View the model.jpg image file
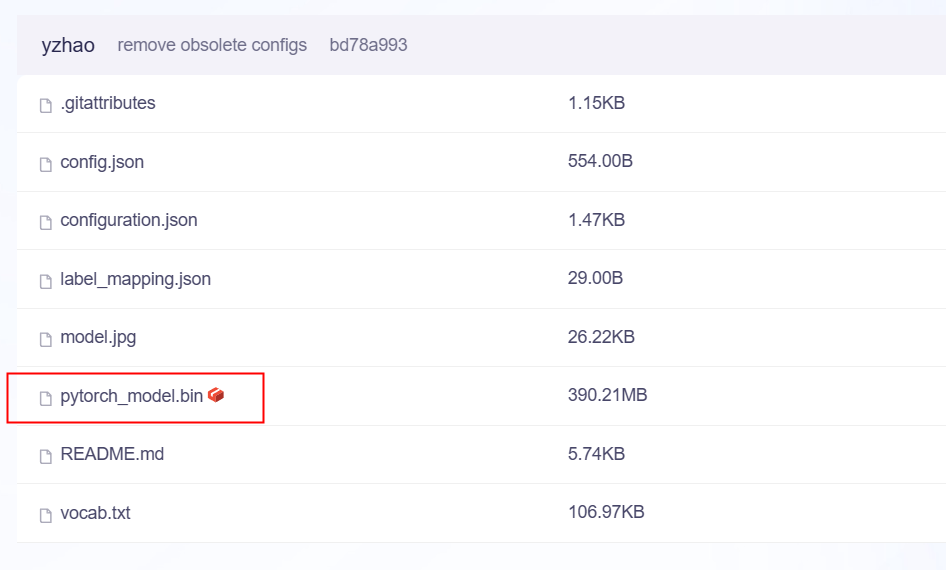The image size is (946, 570). tap(98, 337)
